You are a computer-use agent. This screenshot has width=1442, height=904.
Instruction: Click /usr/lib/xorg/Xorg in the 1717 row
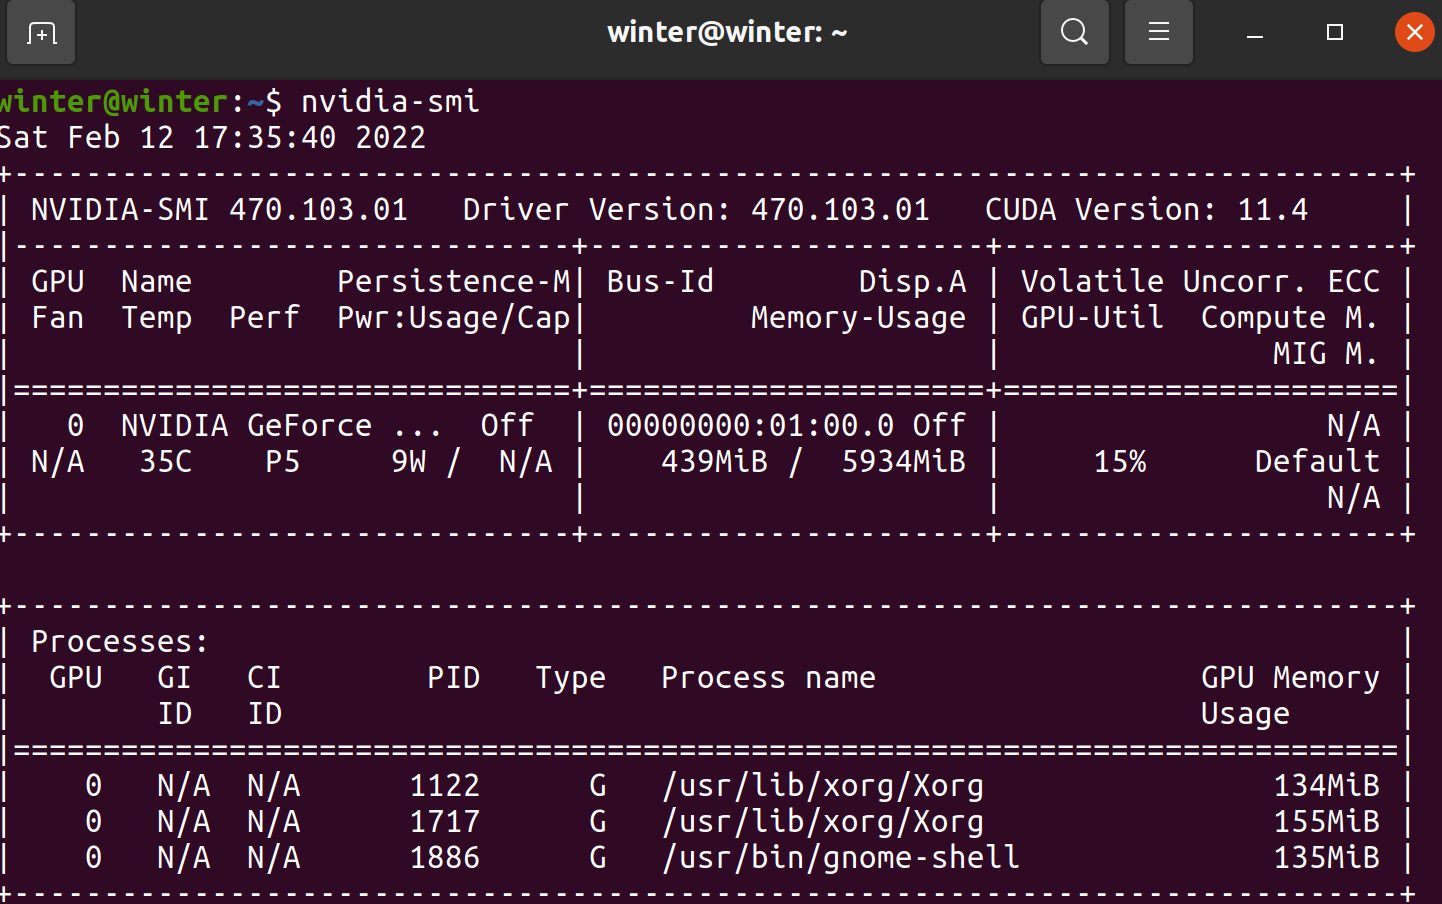click(822, 822)
